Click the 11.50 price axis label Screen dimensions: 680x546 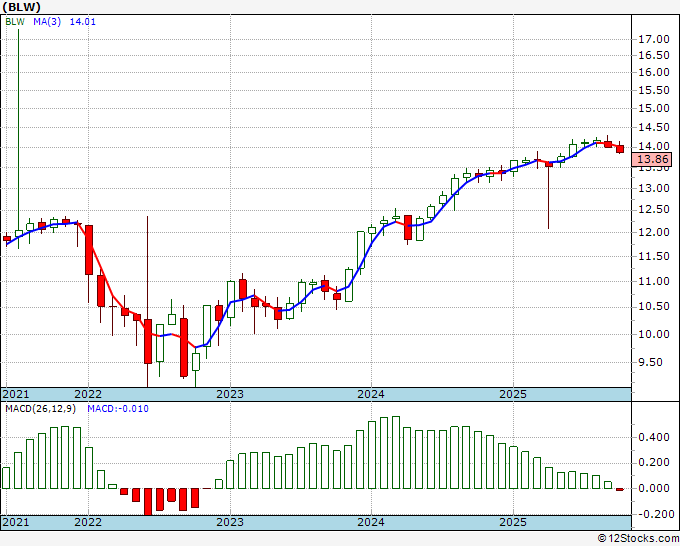click(654, 256)
